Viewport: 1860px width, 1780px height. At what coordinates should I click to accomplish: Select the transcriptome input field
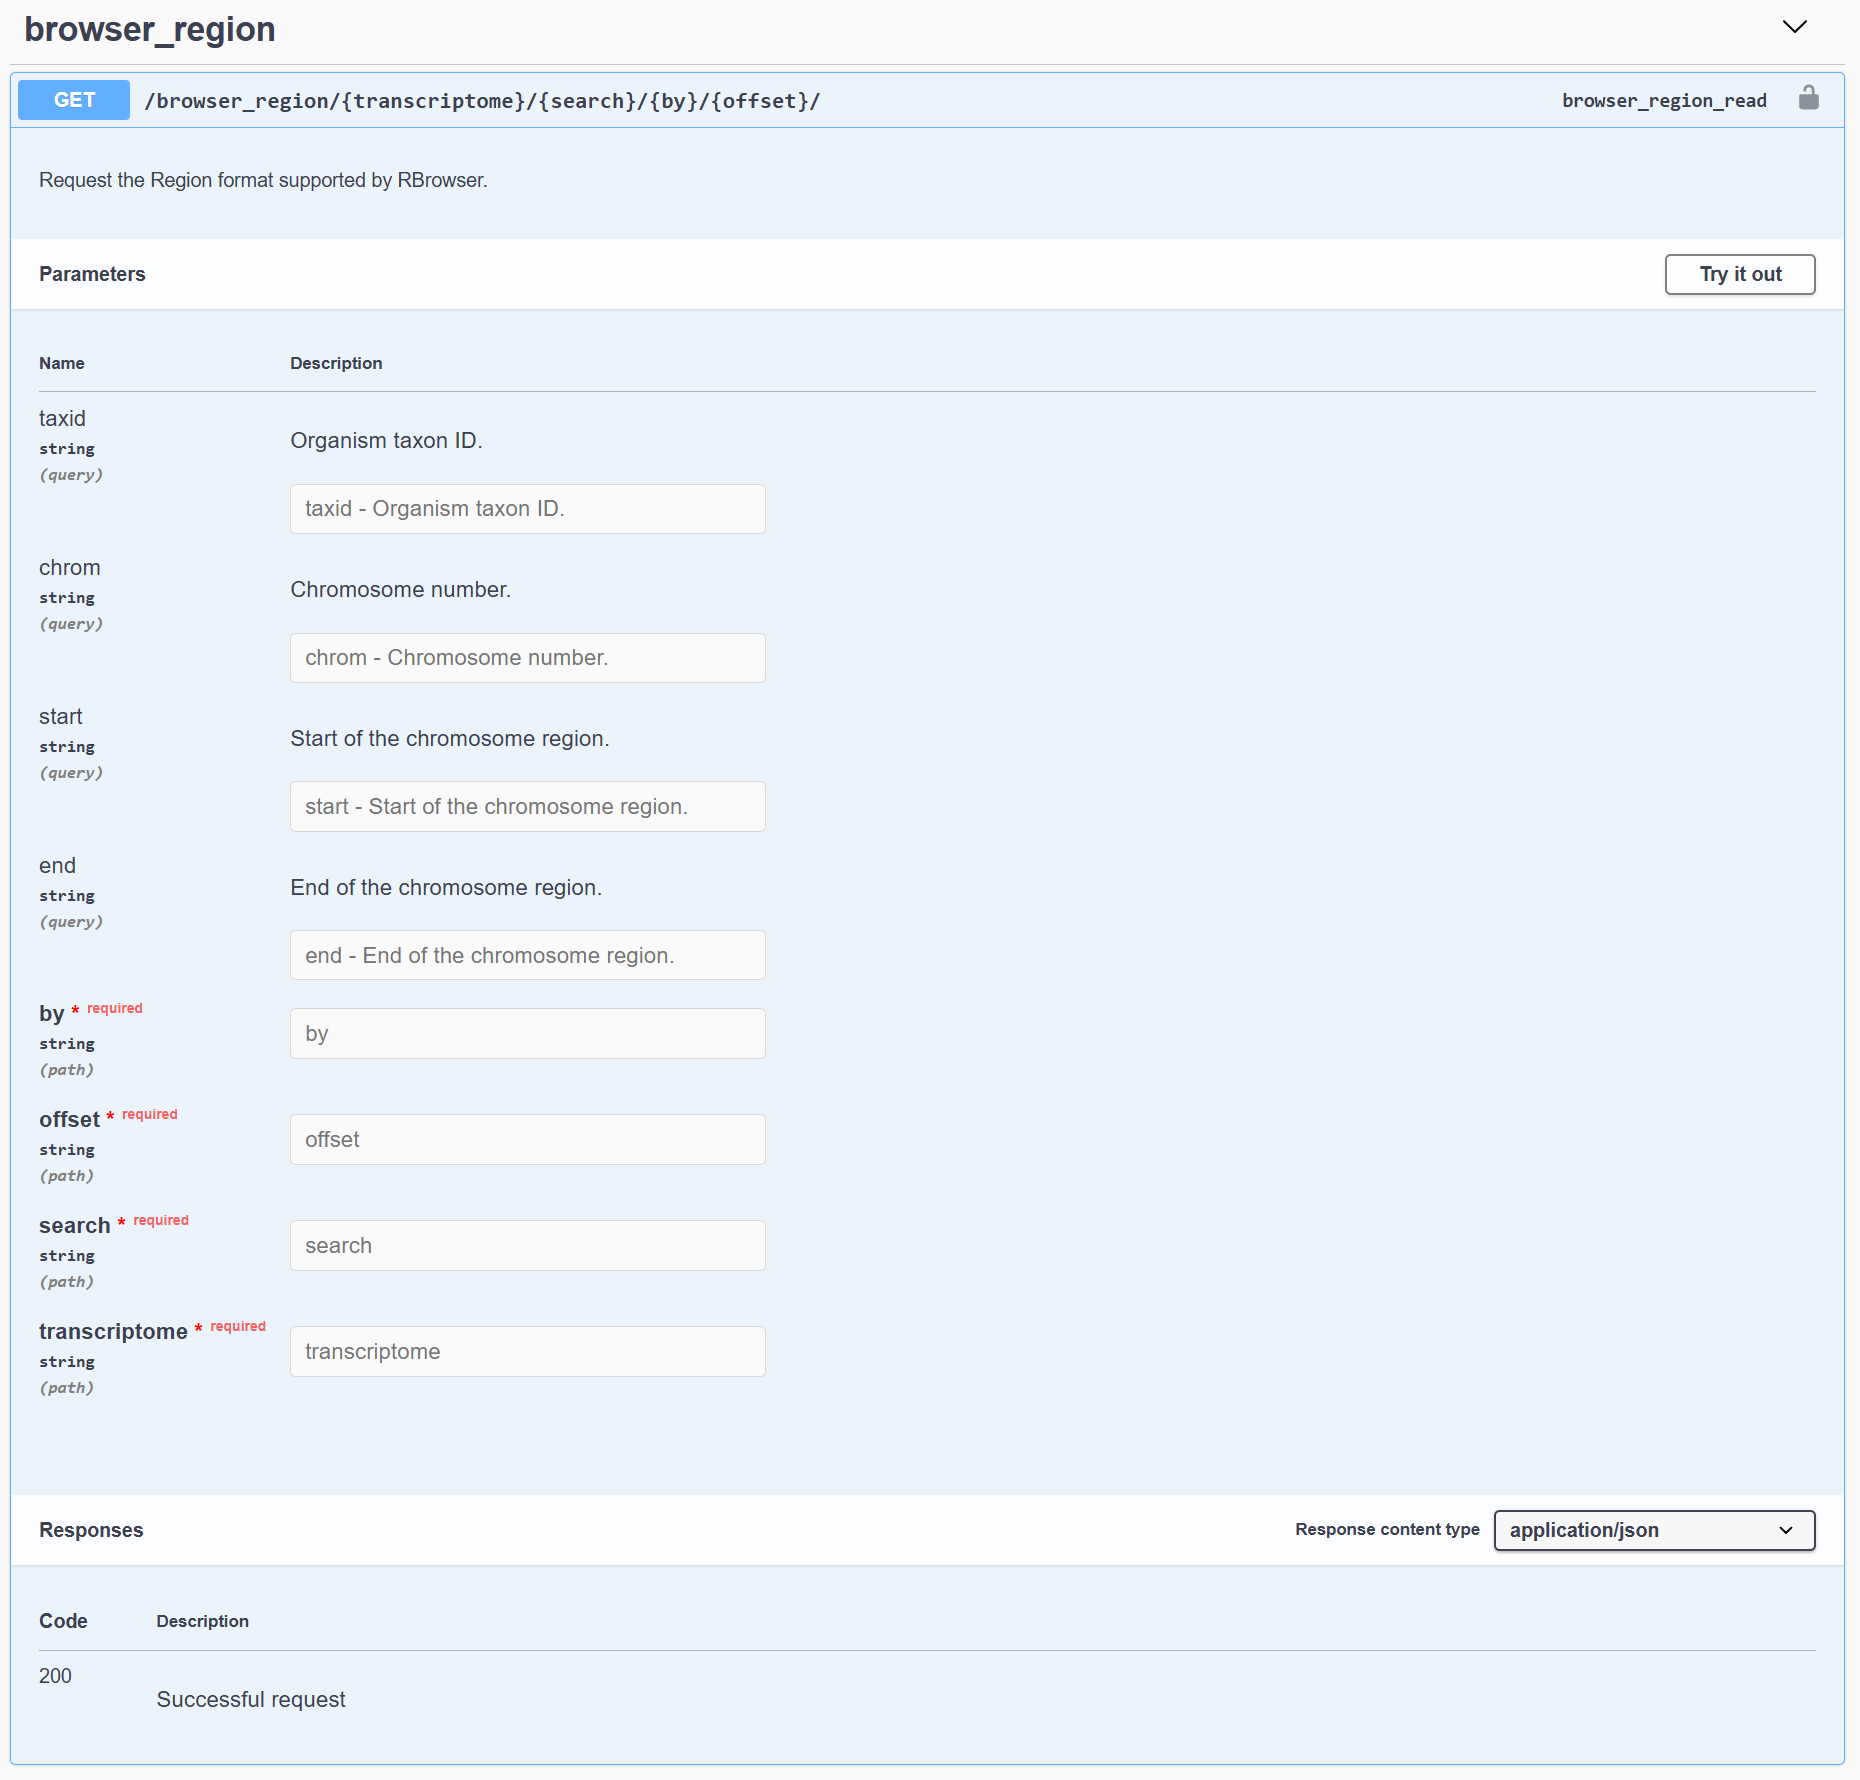pyautogui.click(x=527, y=1352)
